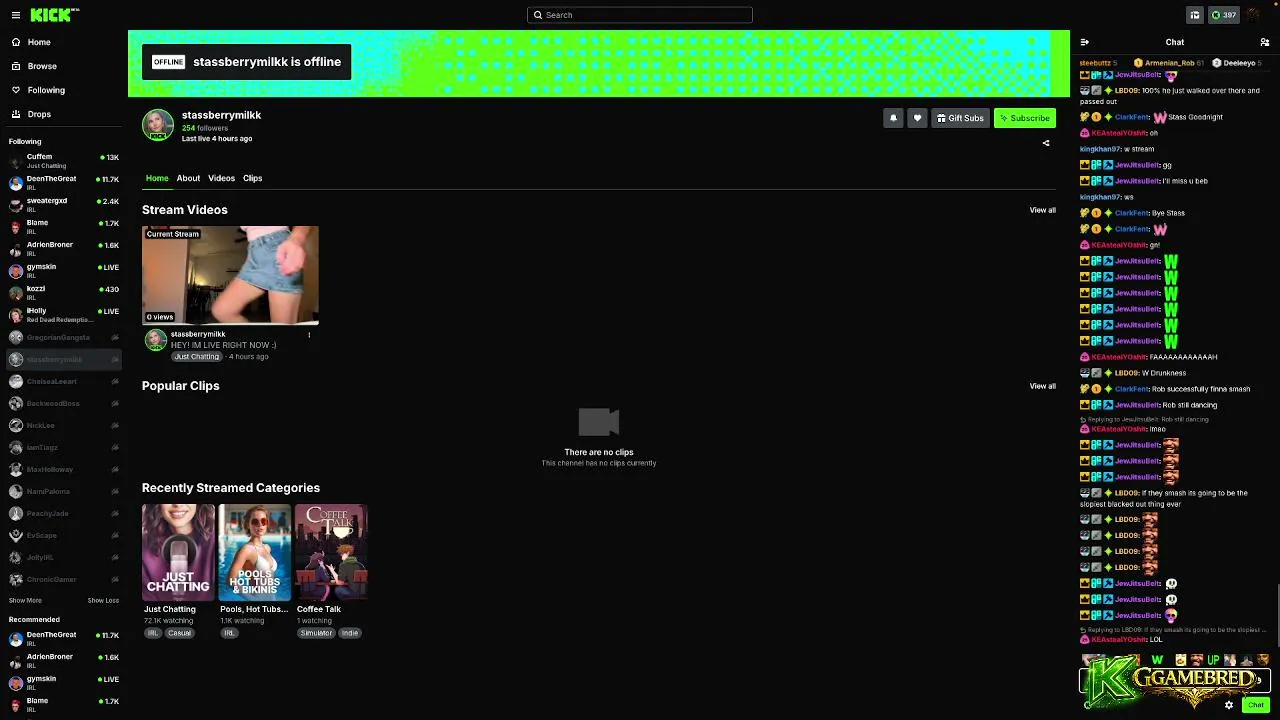
Task: Click the green Subscribe button
Action: click(x=1025, y=118)
